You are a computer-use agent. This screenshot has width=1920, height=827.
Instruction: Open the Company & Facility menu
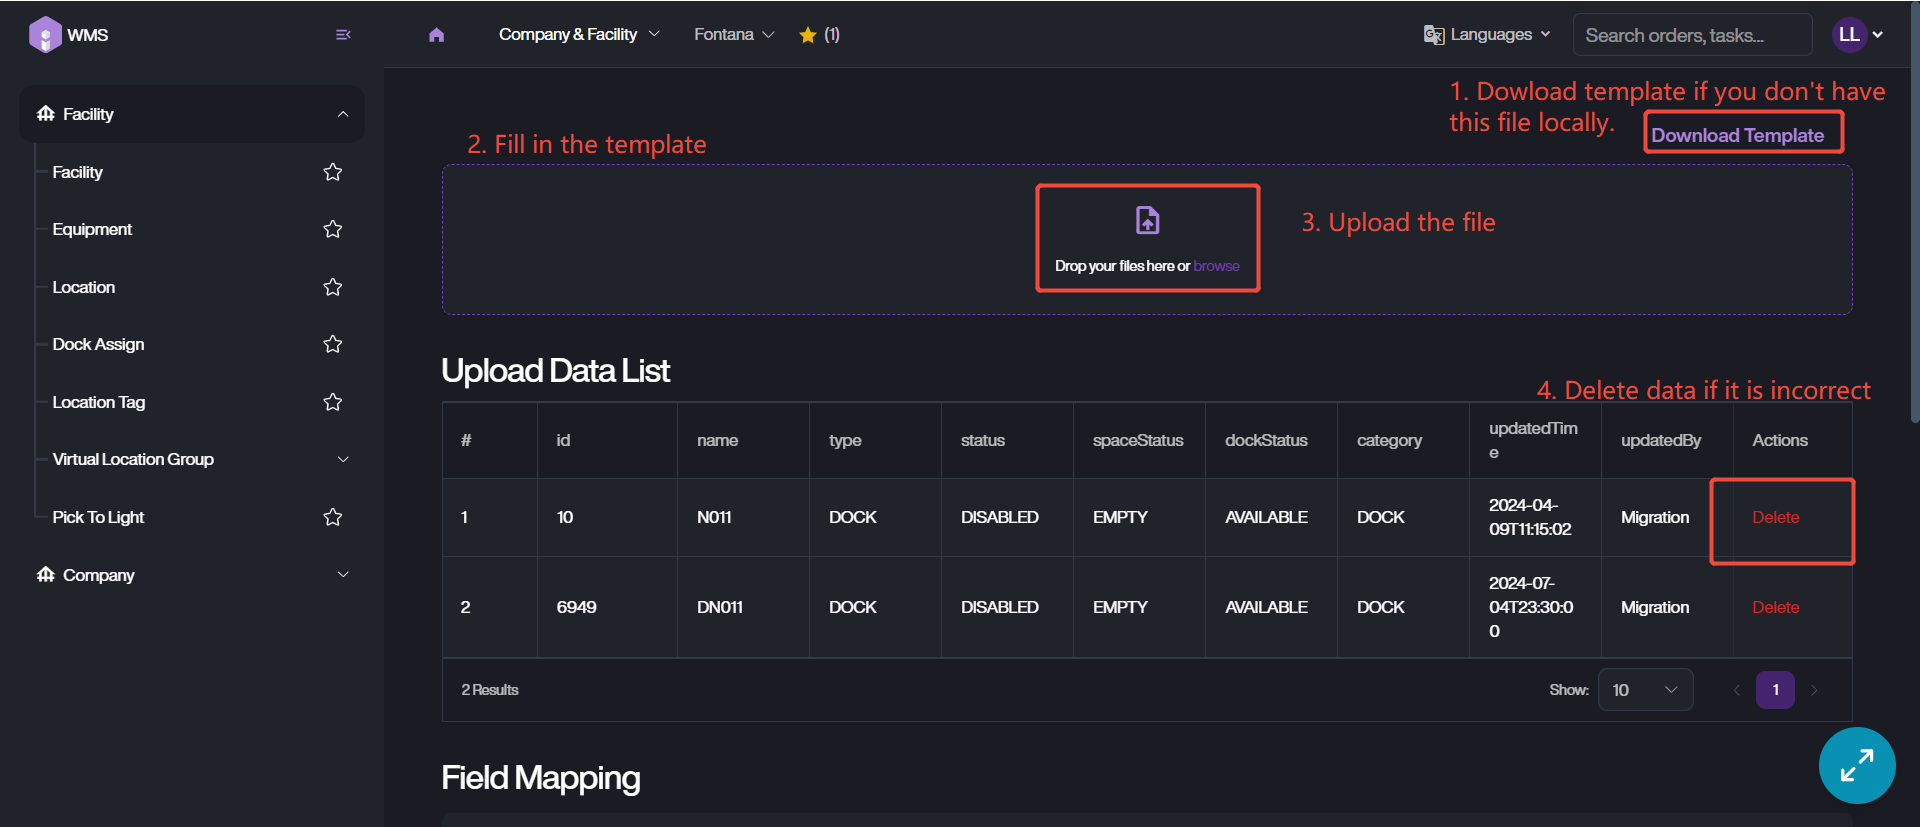[579, 35]
